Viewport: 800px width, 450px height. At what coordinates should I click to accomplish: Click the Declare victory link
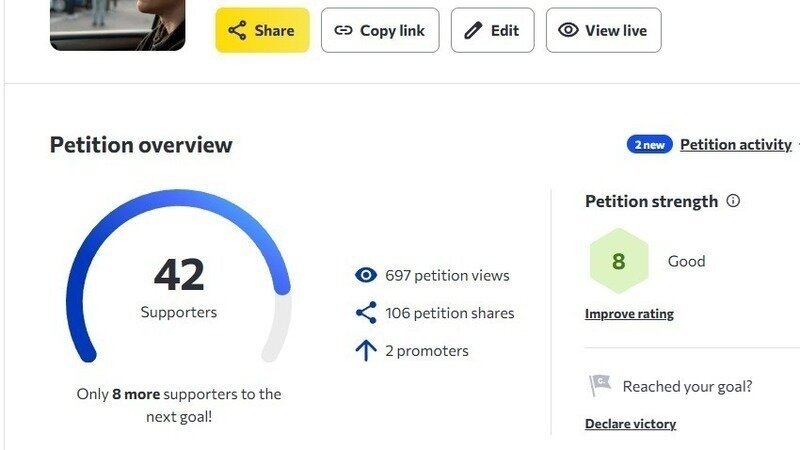[630, 423]
